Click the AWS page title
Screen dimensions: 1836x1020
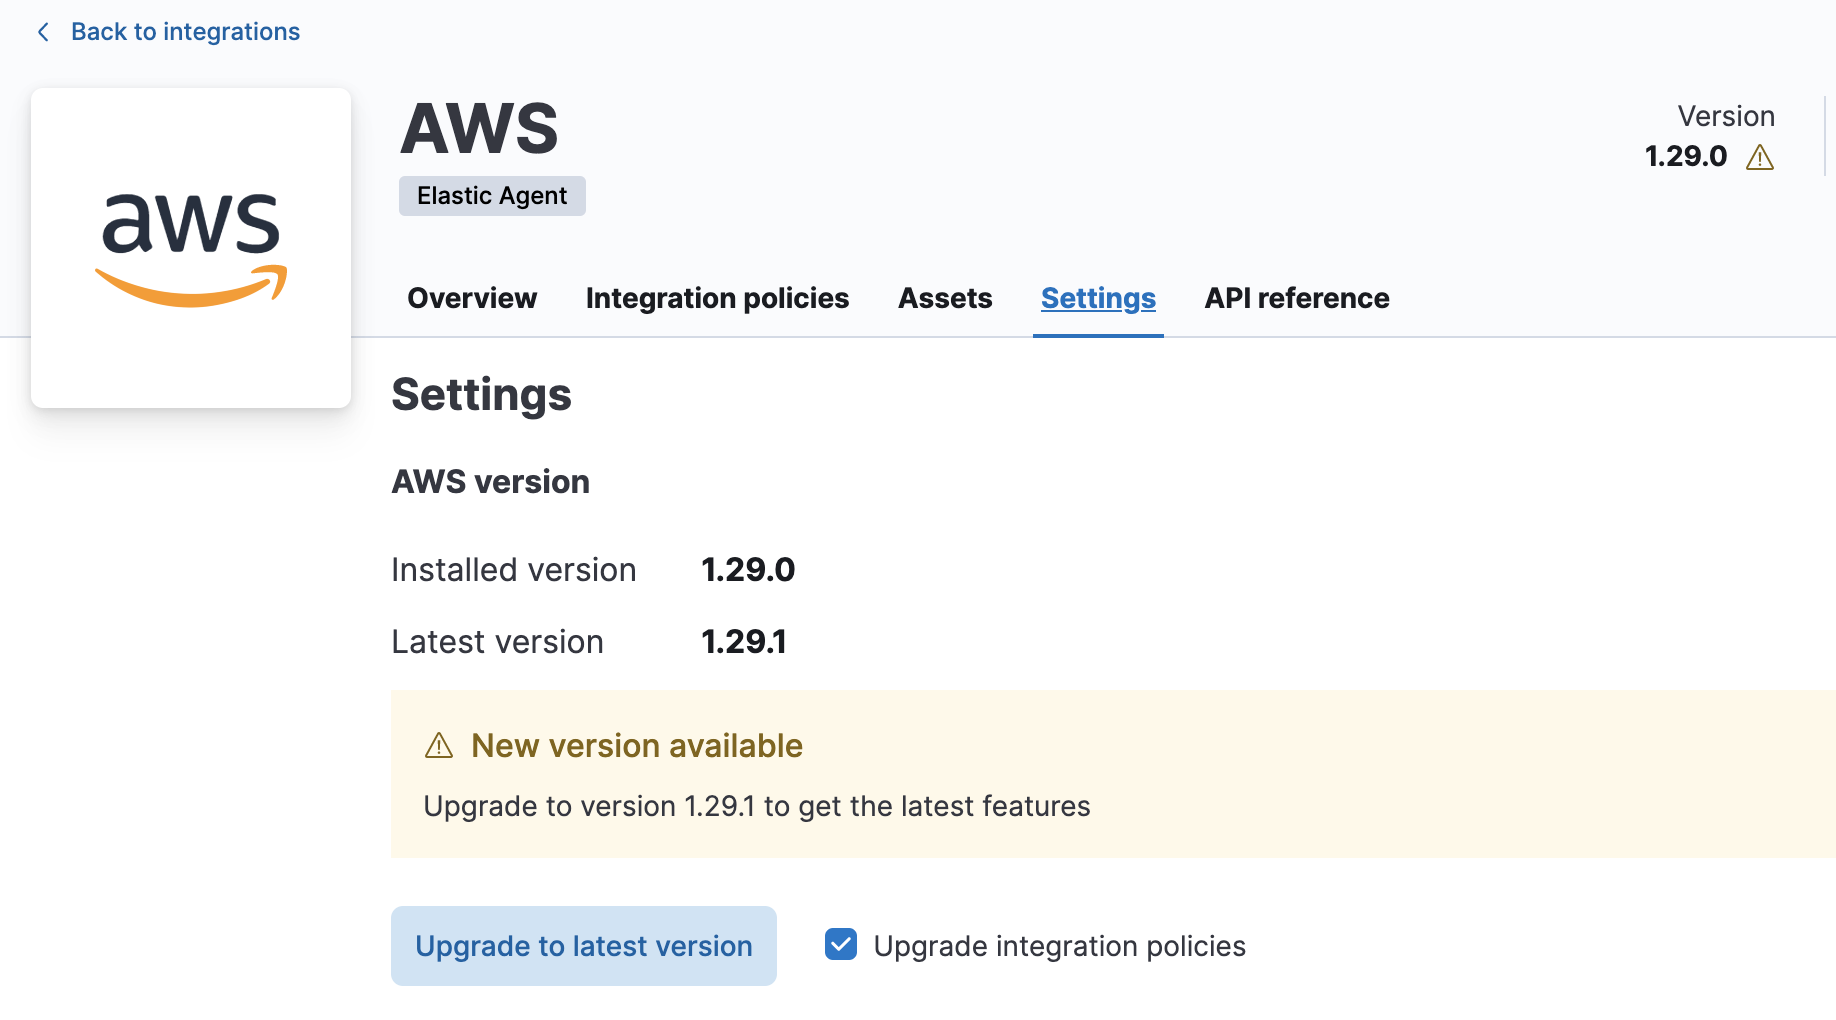pos(480,127)
